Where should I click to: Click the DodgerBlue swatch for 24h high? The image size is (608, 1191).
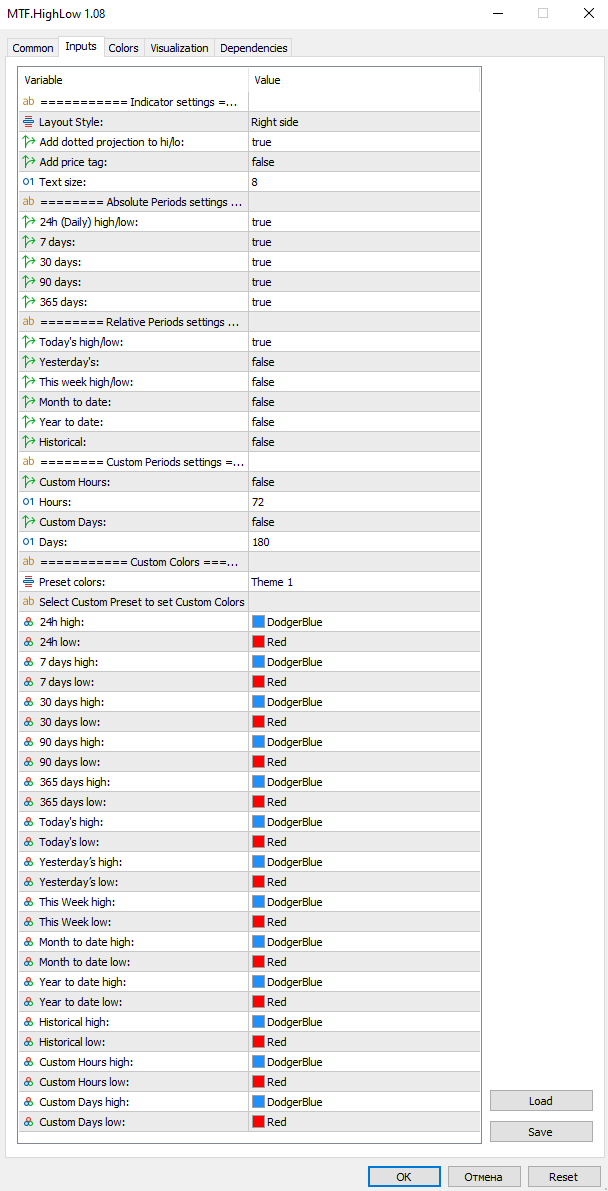pyautogui.click(x=258, y=622)
